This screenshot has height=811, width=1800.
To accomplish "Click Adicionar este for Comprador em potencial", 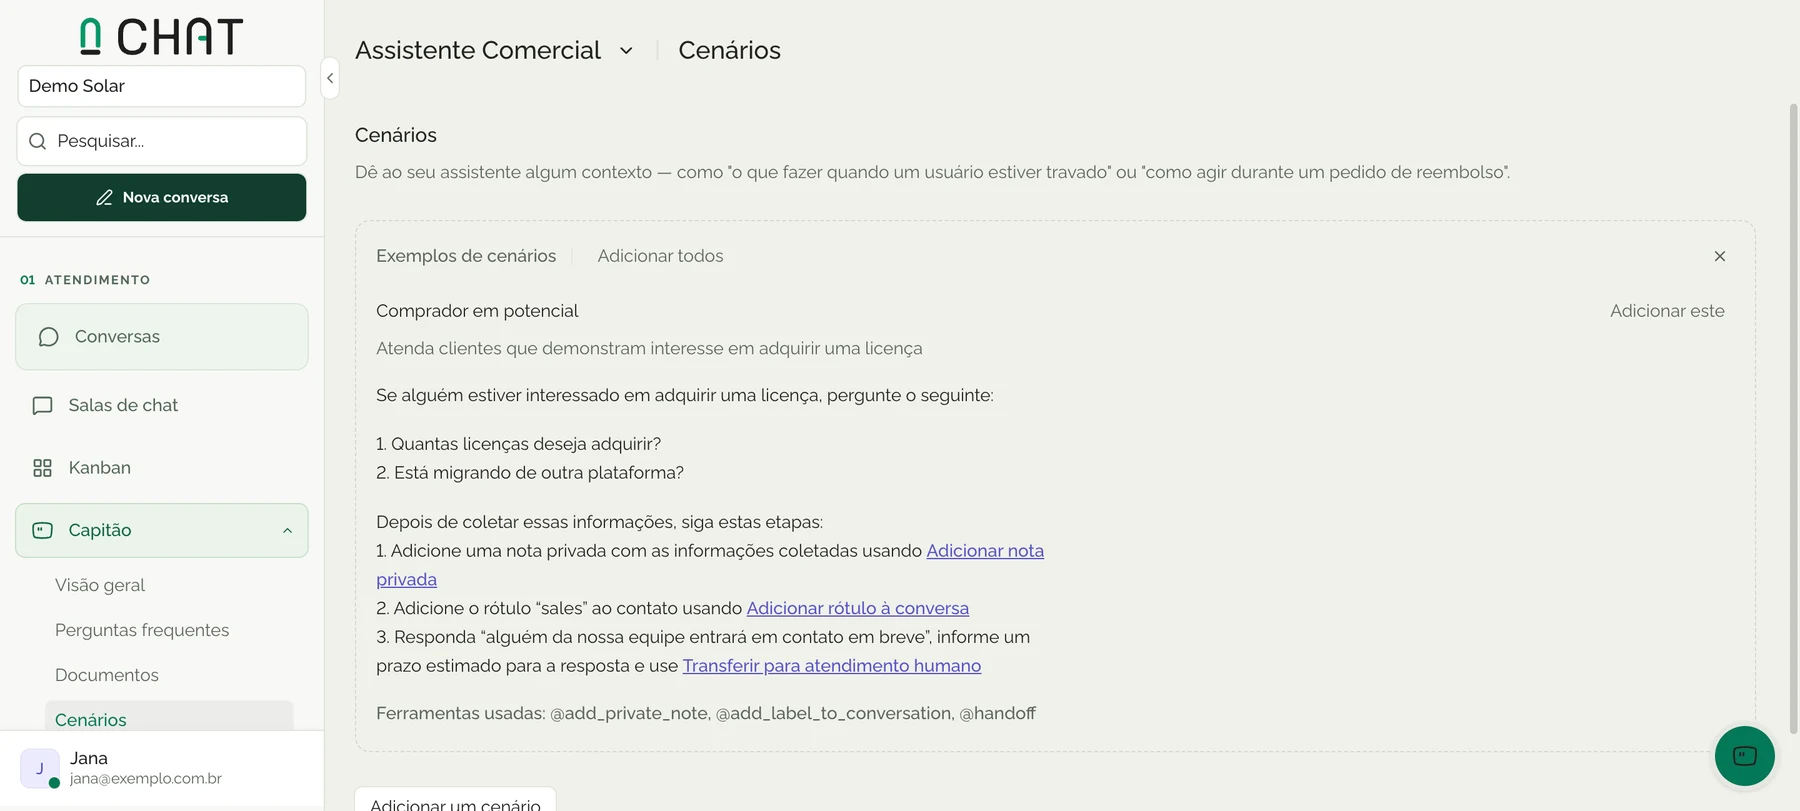I will pyautogui.click(x=1667, y=311).
